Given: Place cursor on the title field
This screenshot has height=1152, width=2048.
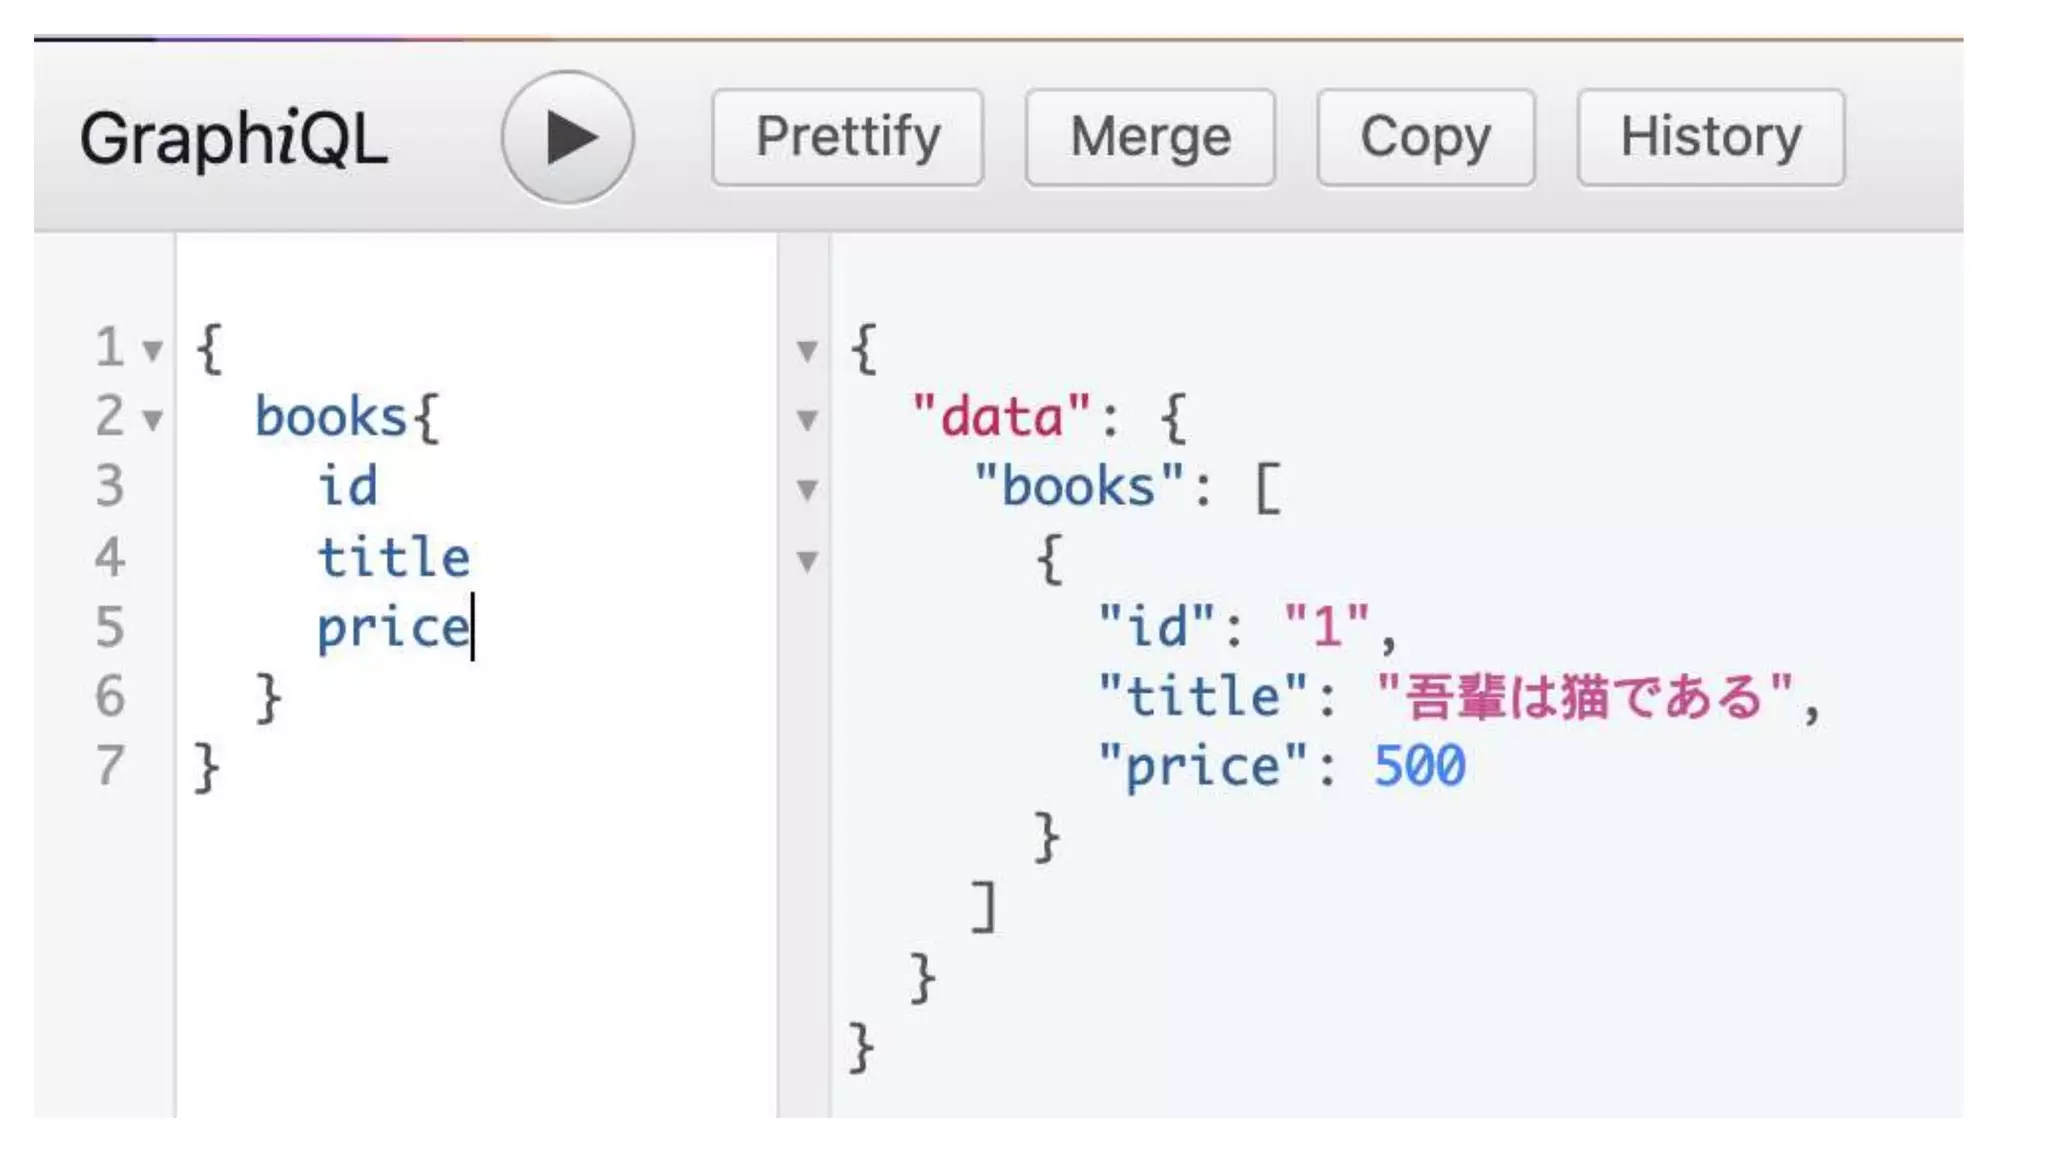Looking at the screenshot, I should (x=393, y=557).
